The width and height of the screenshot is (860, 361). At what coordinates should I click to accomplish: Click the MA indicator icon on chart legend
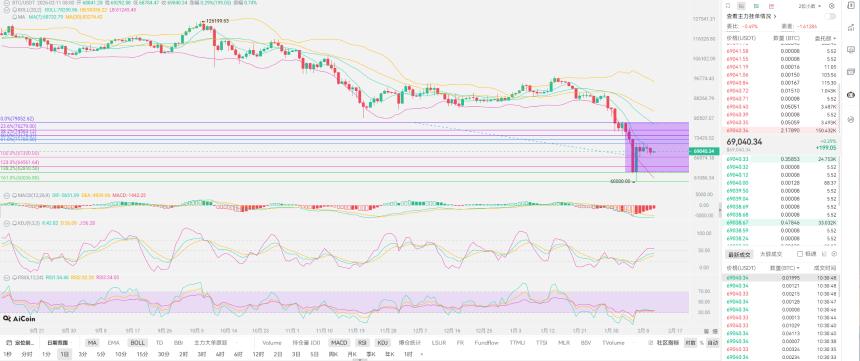[14, 17]
